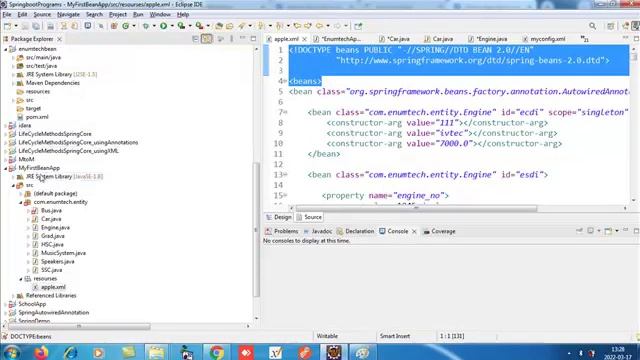
Task: Click the Open Perspective icon
Action: click(611, 26)
